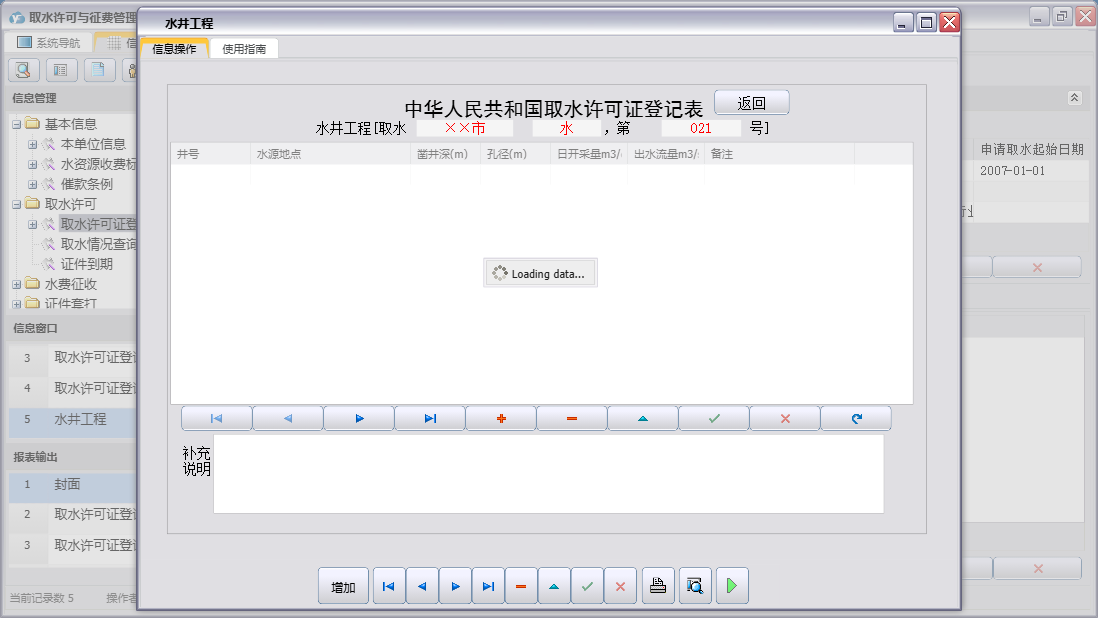Open the 系统导航 tab
The width and height of the screenshot is (1098, 618).
pyautogui.click(x=50, y=43)
